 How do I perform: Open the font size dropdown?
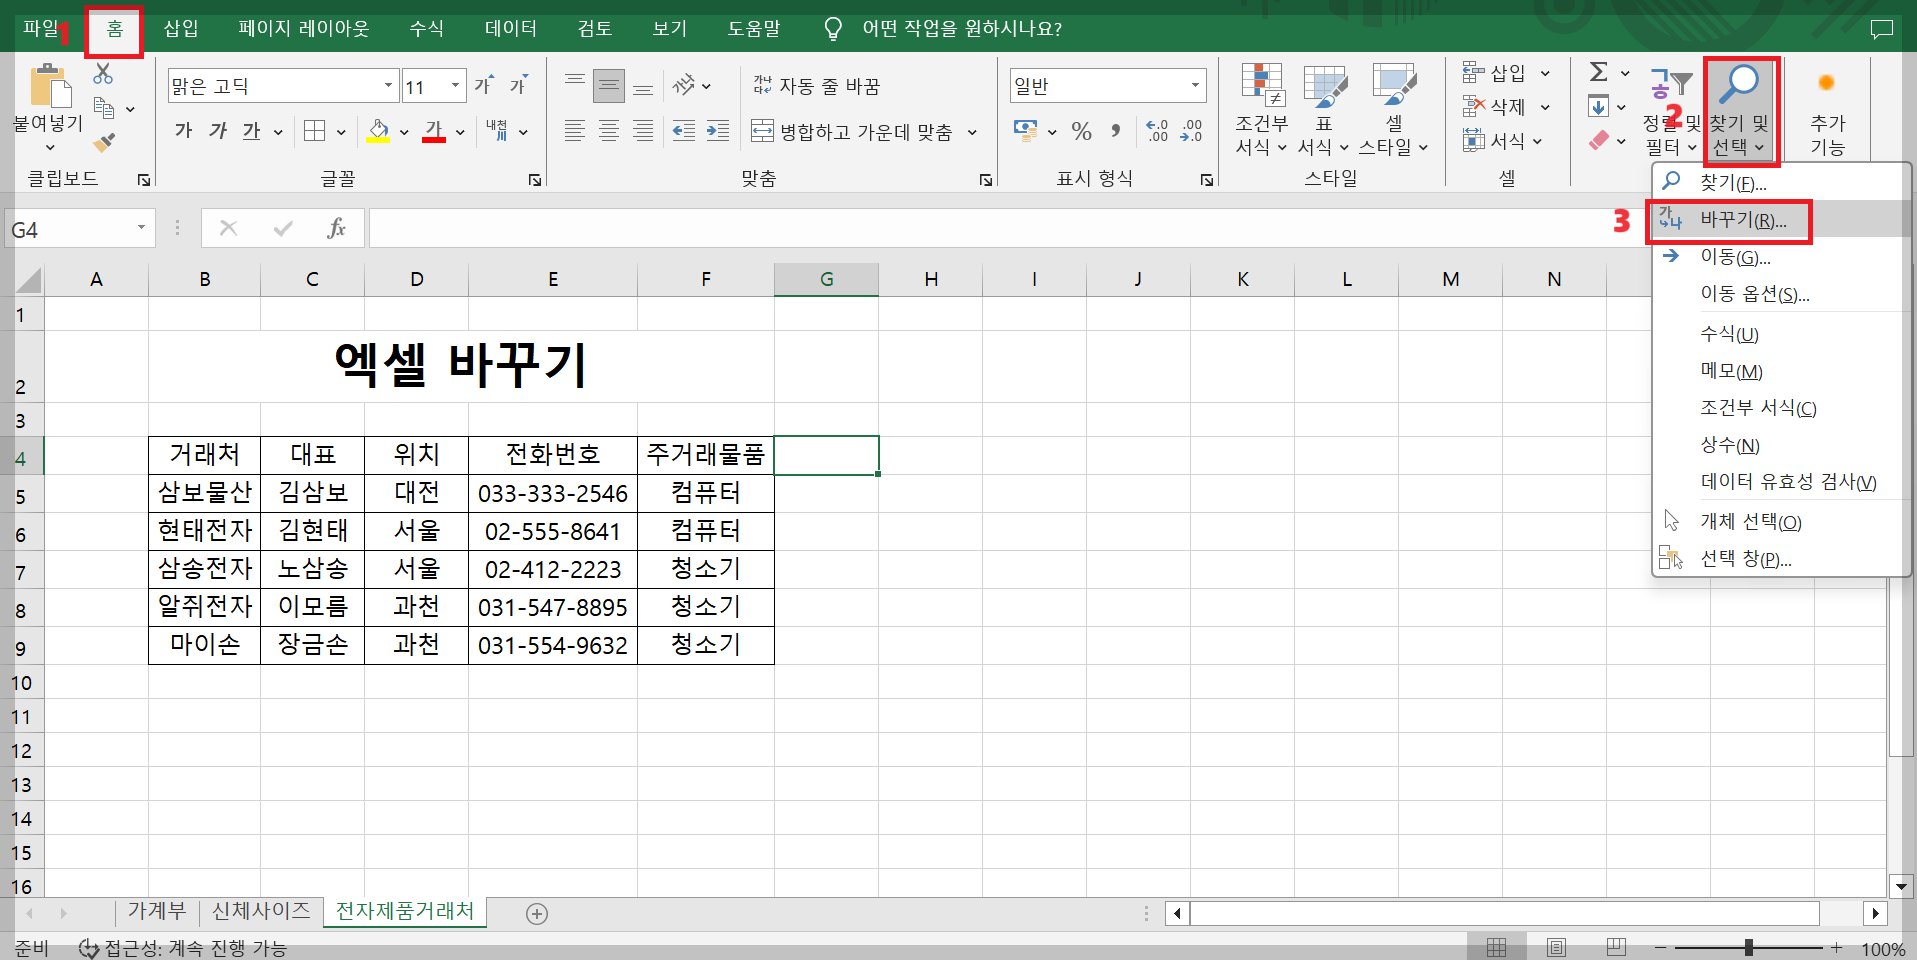(455, 85)
